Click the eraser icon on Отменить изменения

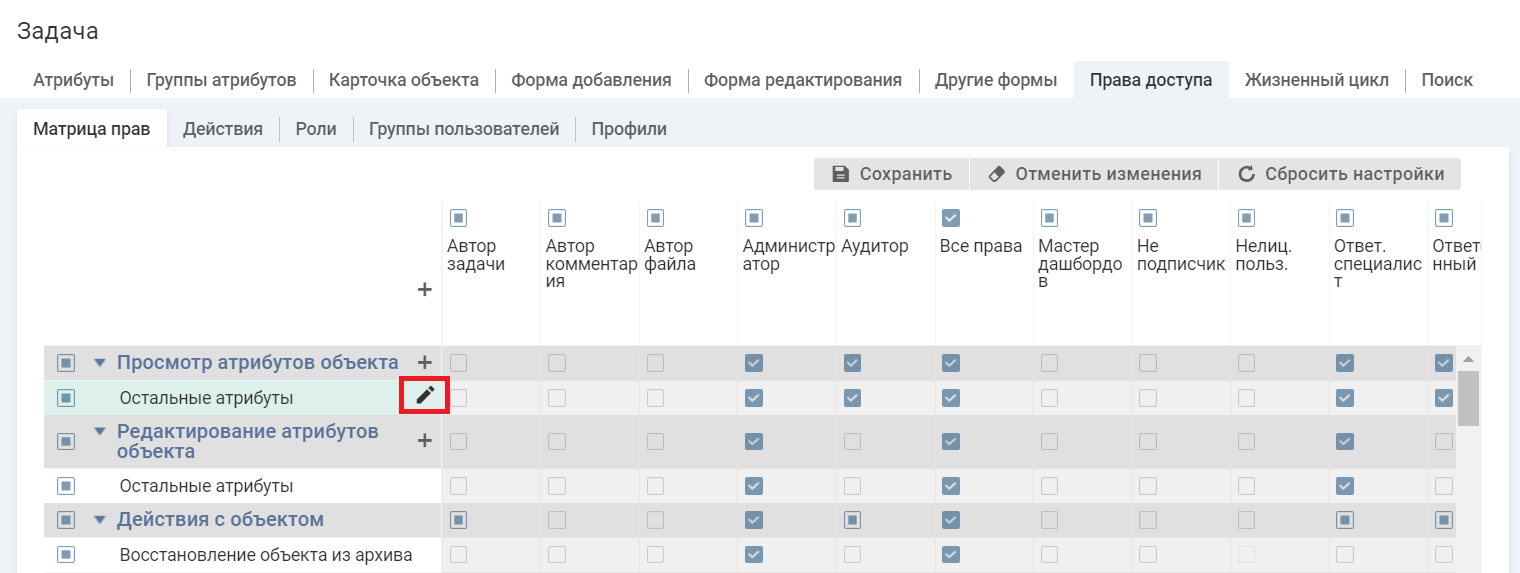[x=996, y=174]
